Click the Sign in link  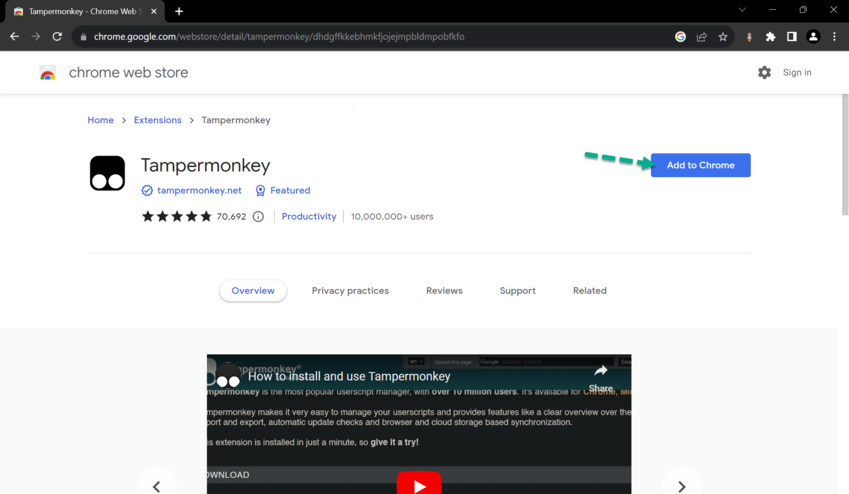(x=797, y=73)
